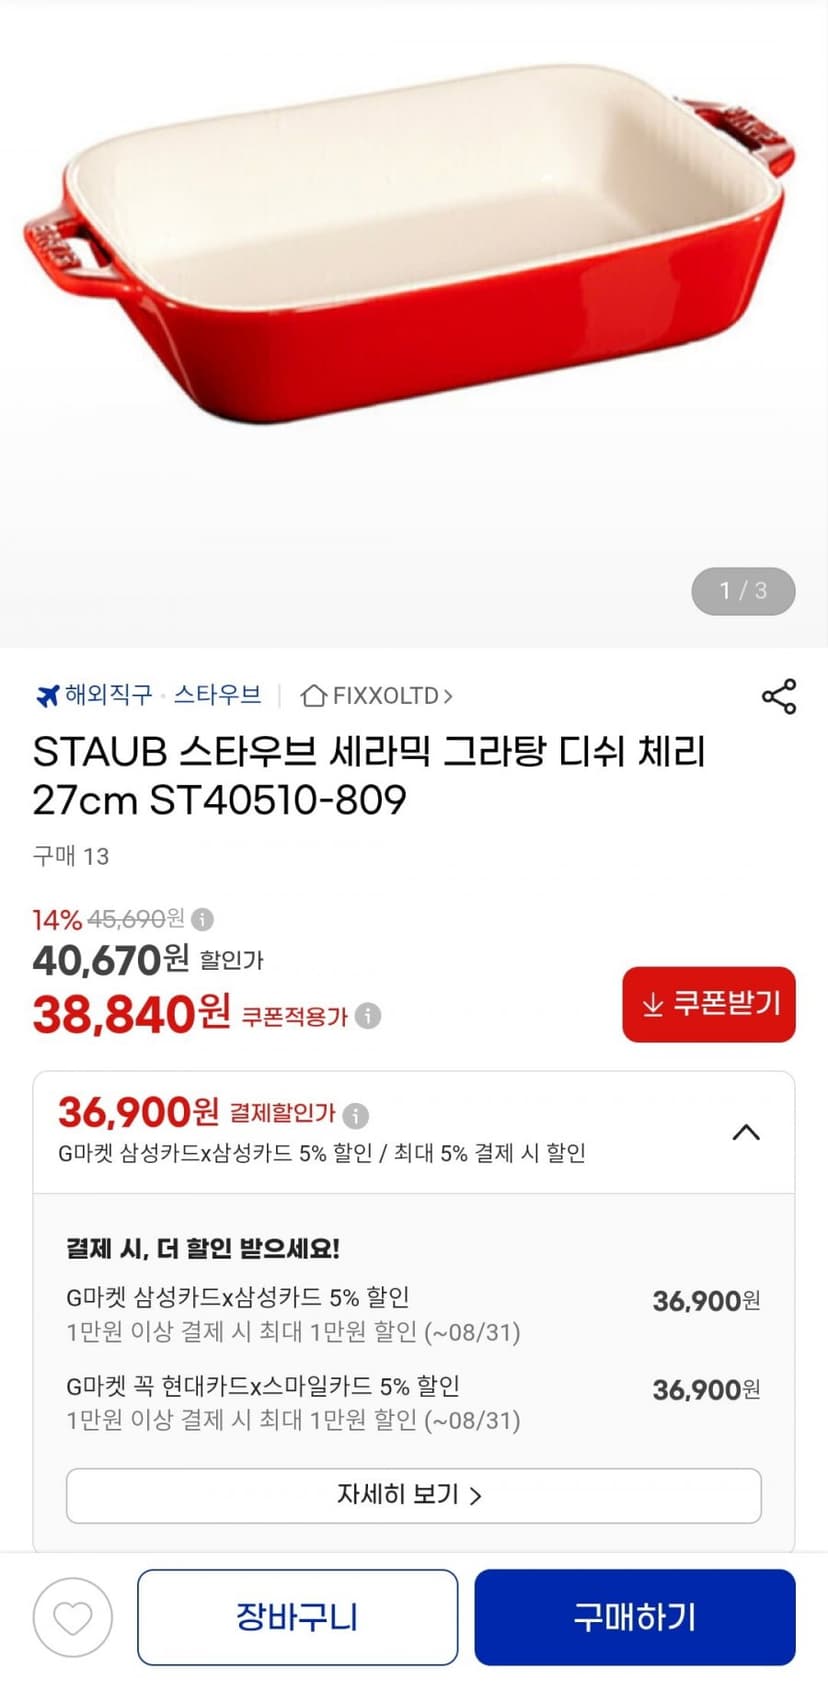Tap the 1 / 3 image counter

coord(743,591)
